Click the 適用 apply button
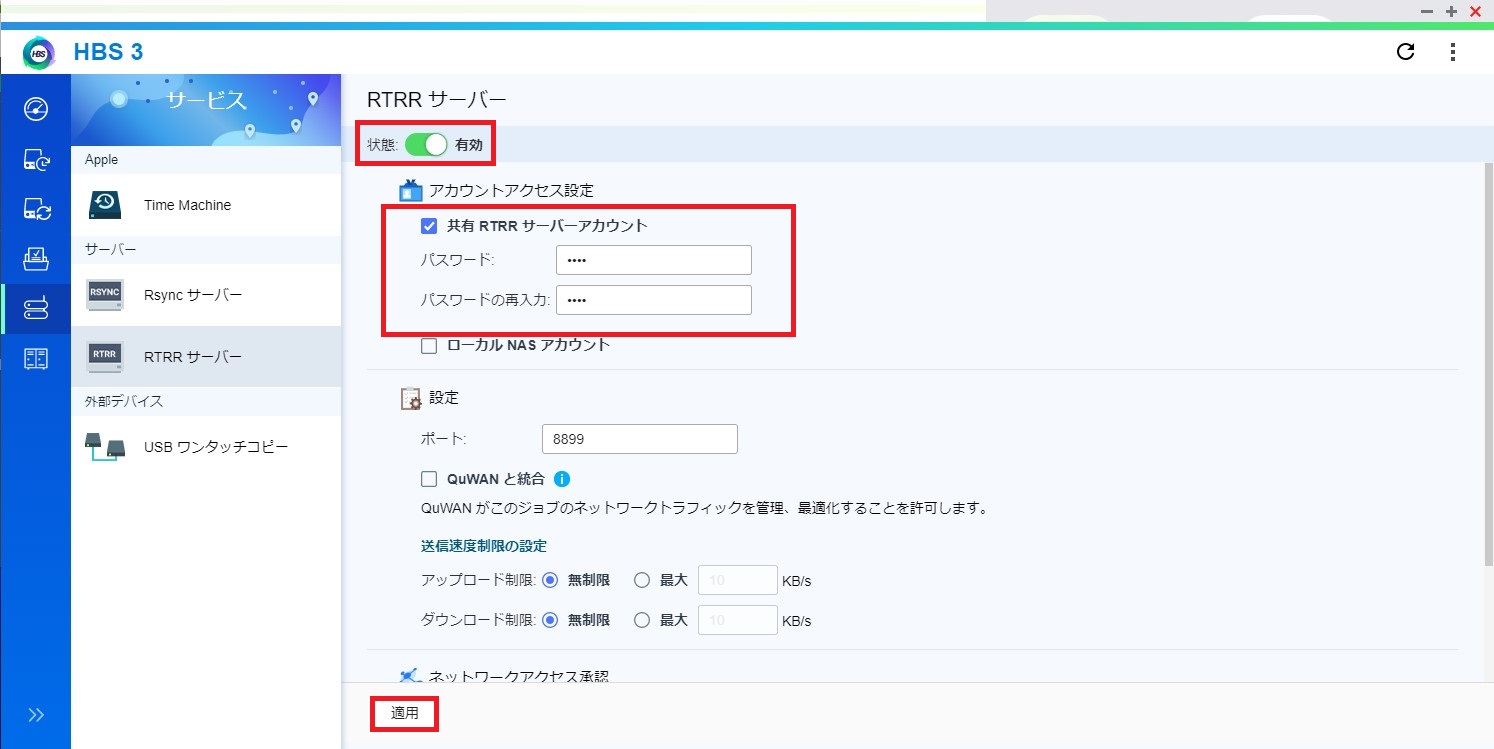Image resolution: width=1494 pixels, height=749 pixels. coord(405,714)
